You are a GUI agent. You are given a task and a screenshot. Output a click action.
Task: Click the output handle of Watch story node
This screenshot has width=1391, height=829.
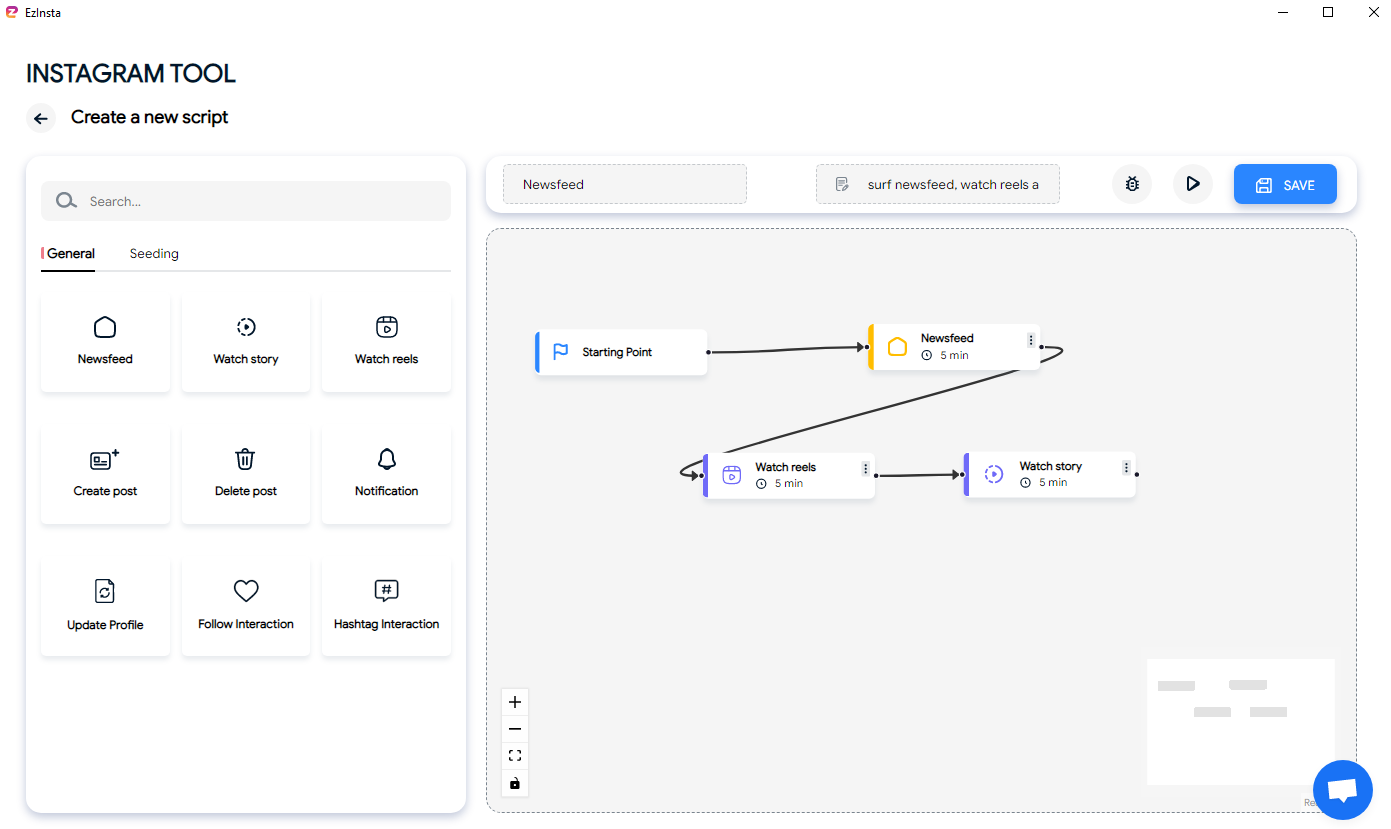pyautogui.click(x=1137, y=475)
